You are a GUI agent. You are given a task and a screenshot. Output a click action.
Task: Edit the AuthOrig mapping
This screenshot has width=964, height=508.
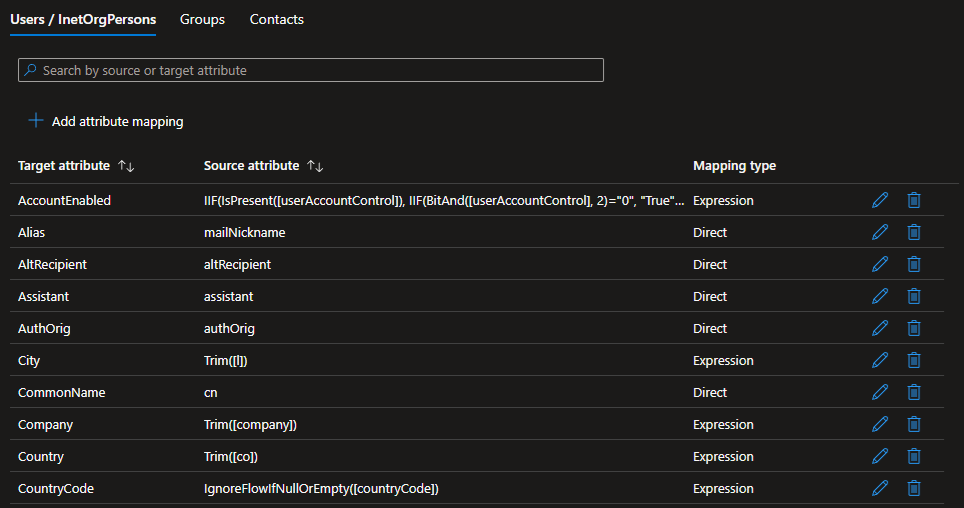880,328
